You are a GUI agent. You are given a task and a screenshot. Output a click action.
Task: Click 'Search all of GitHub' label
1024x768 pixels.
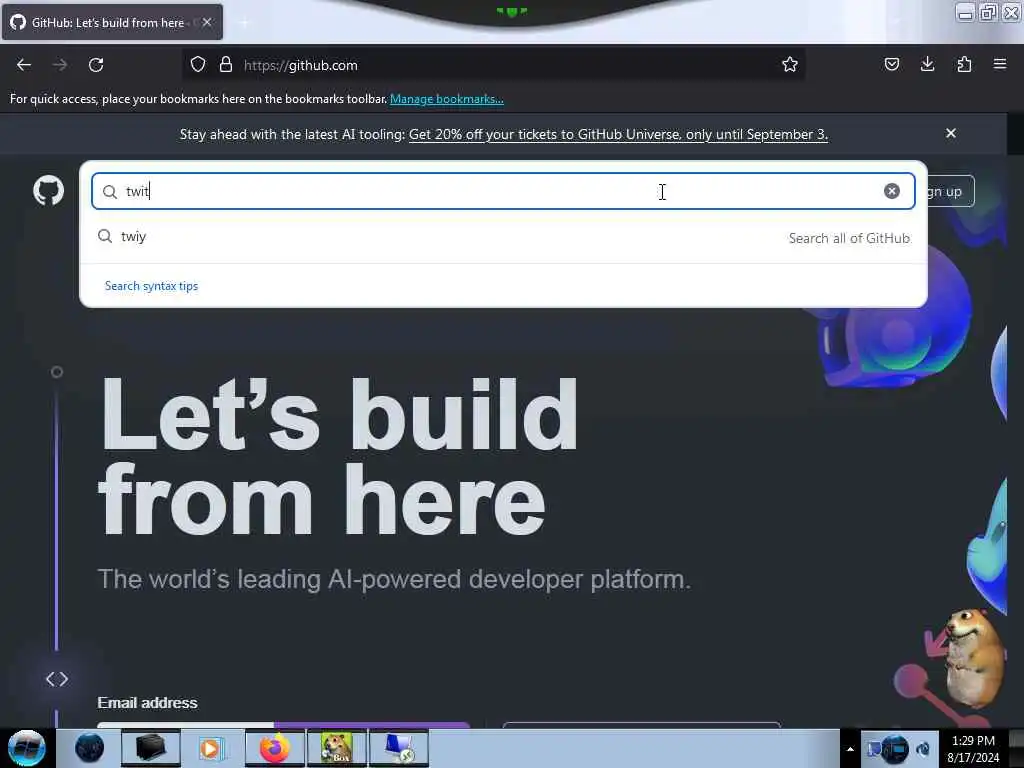point(849,238)
